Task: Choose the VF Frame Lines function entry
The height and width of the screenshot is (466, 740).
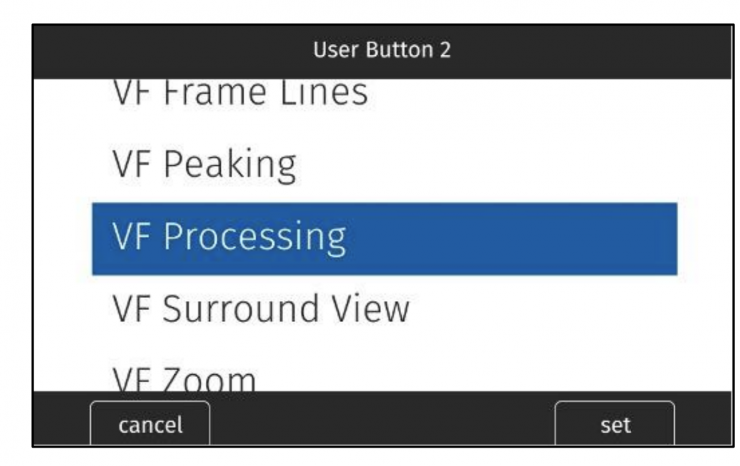Action: [x=238, y=93]
